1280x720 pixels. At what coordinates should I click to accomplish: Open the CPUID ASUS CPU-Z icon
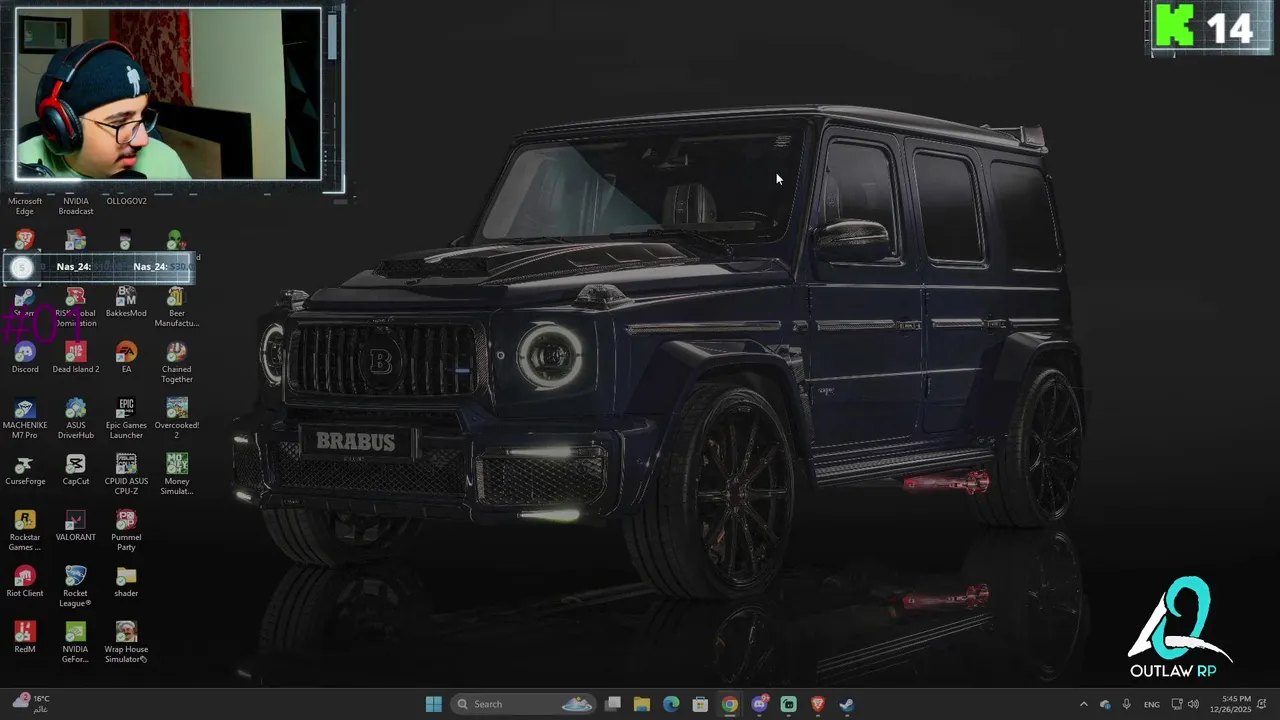point(126,475)
